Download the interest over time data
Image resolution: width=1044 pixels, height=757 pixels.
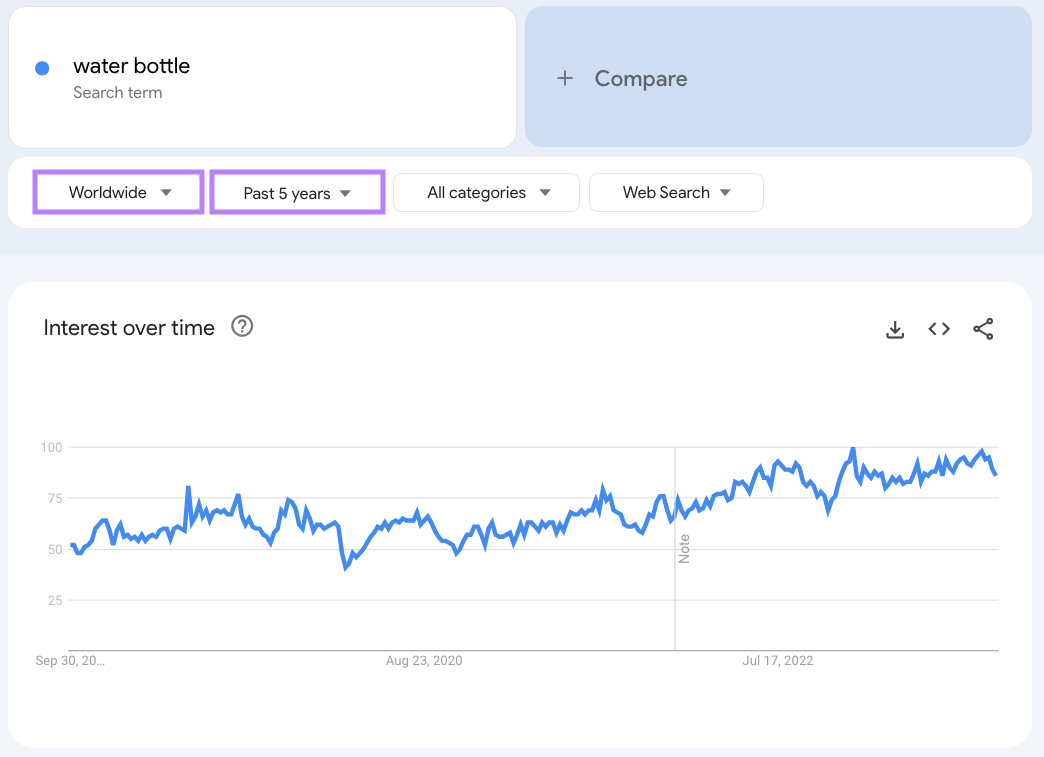pos(895,328)
